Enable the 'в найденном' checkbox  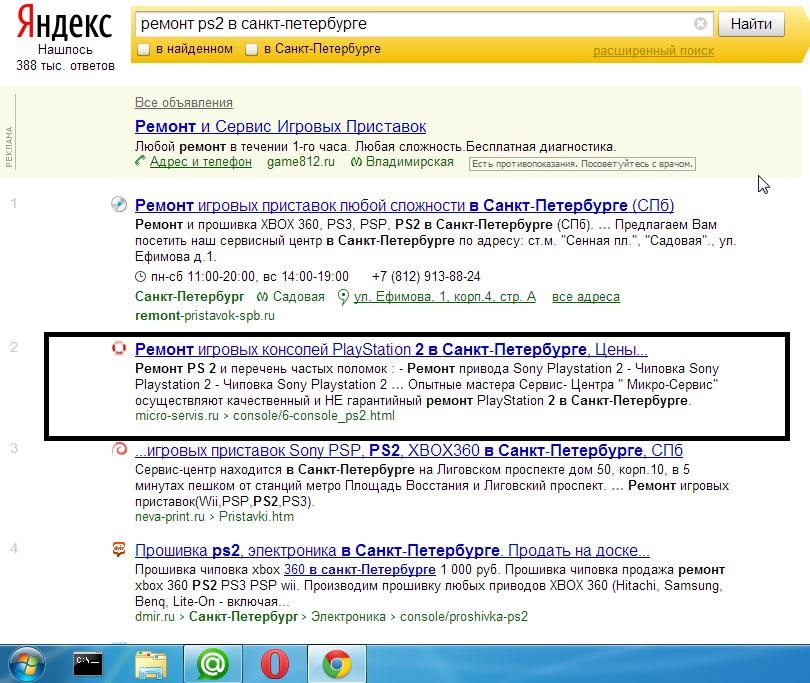click(144, 50)
